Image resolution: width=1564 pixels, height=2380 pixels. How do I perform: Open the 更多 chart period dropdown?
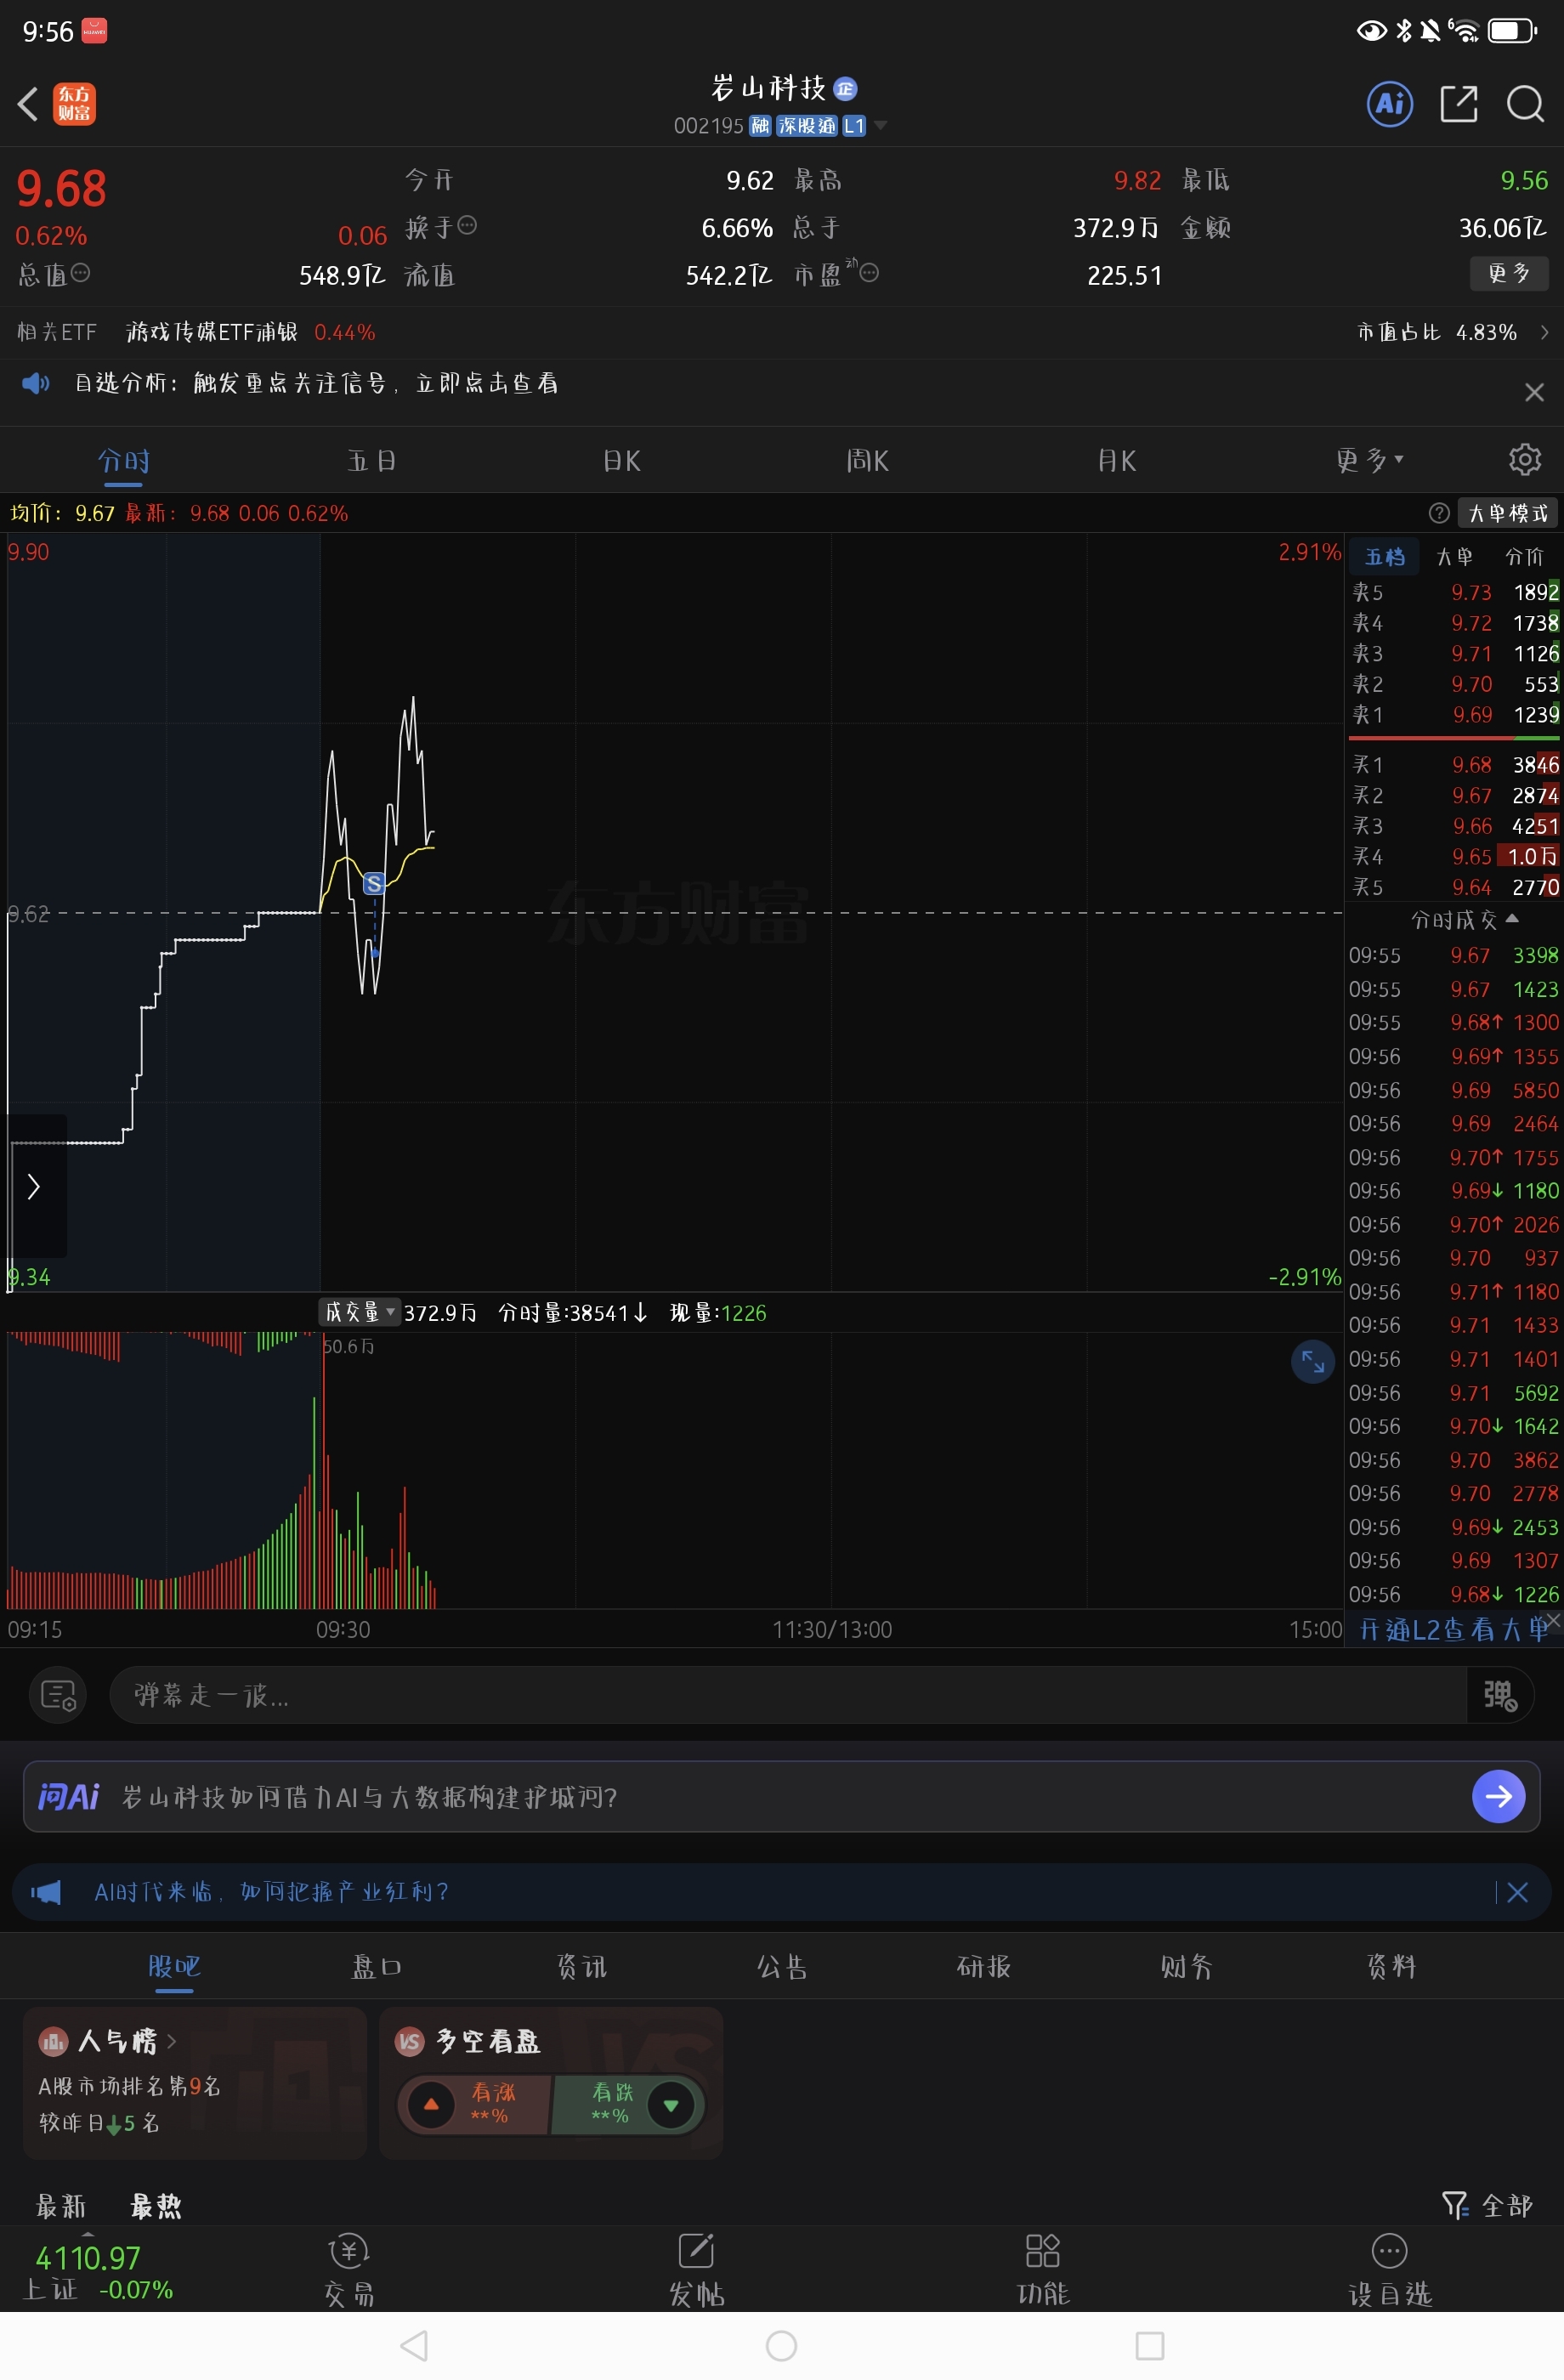pyautogui.click(x=1370, y=460)
